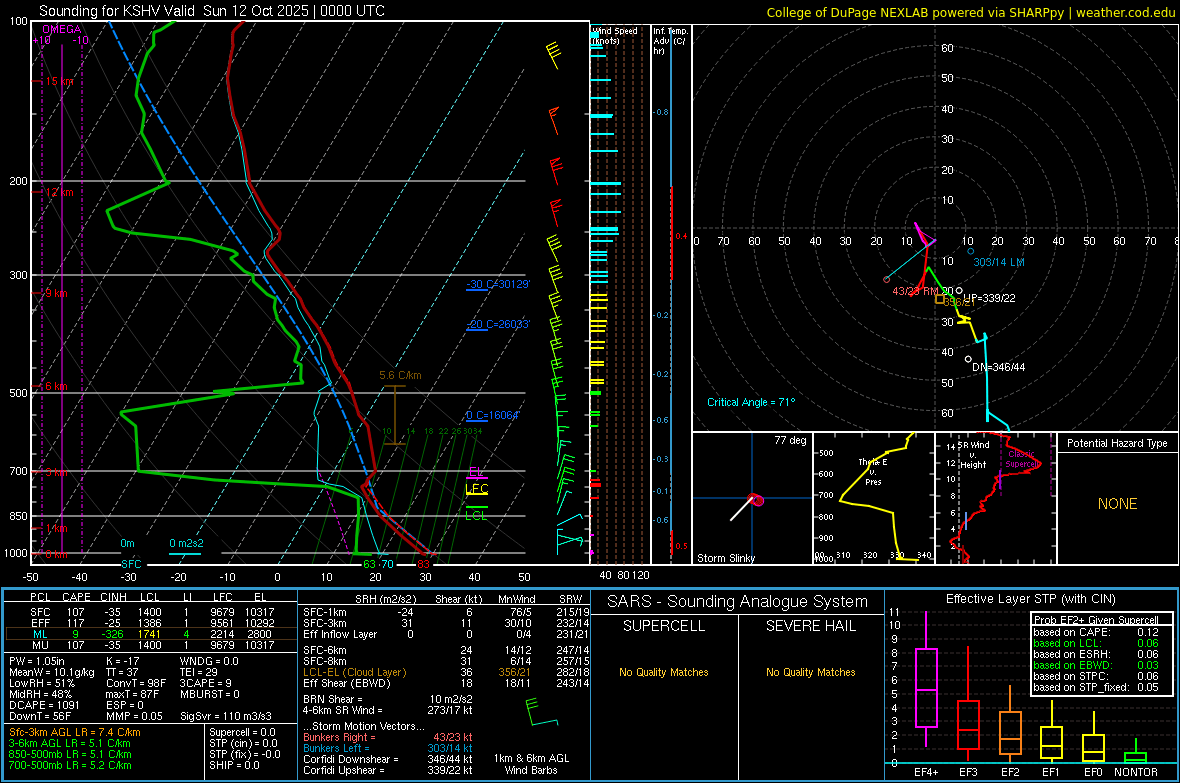Click '43/23 RM' on the hodograph

tap(915, 291)
